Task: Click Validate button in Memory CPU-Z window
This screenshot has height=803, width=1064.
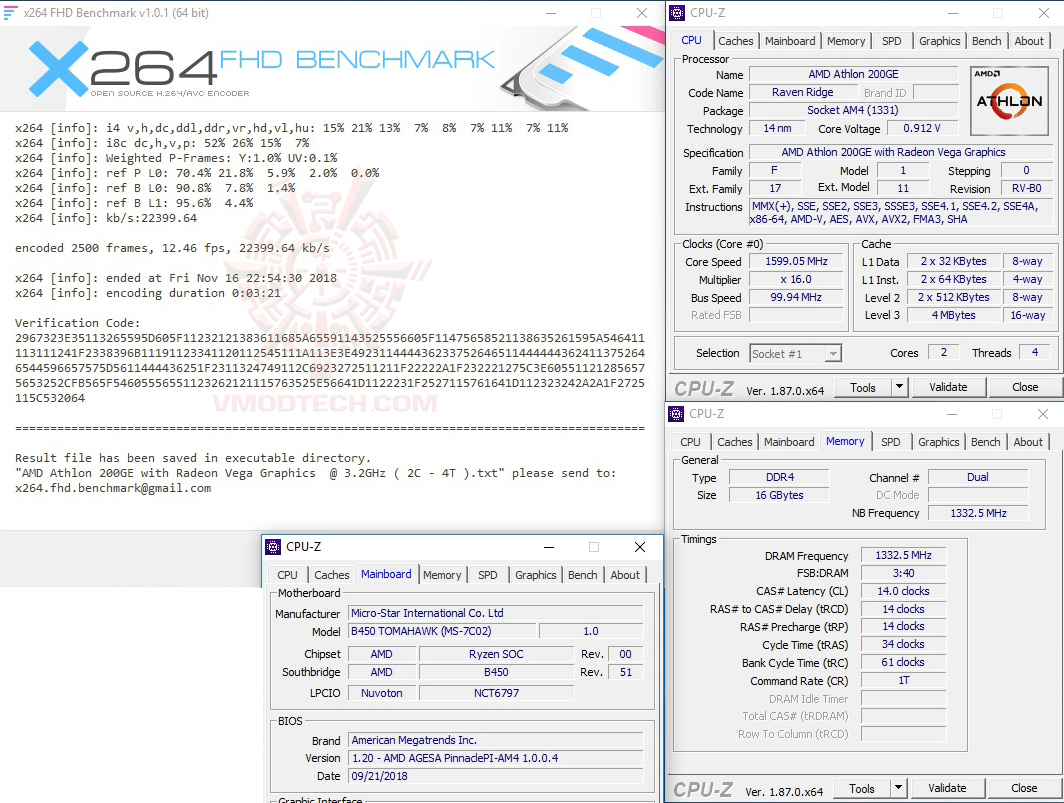Action: click(947, 788)
